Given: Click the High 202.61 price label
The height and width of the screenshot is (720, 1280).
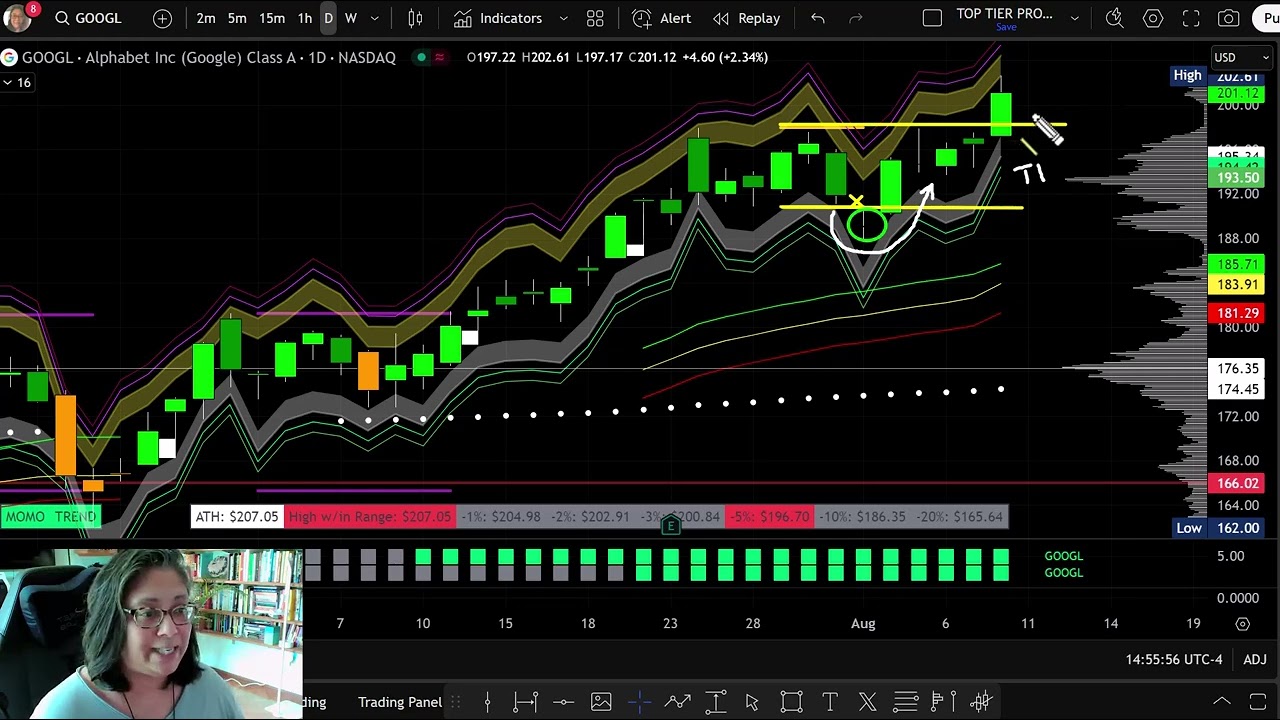Looking at the screenshot, I should (x=1217, y=76).
